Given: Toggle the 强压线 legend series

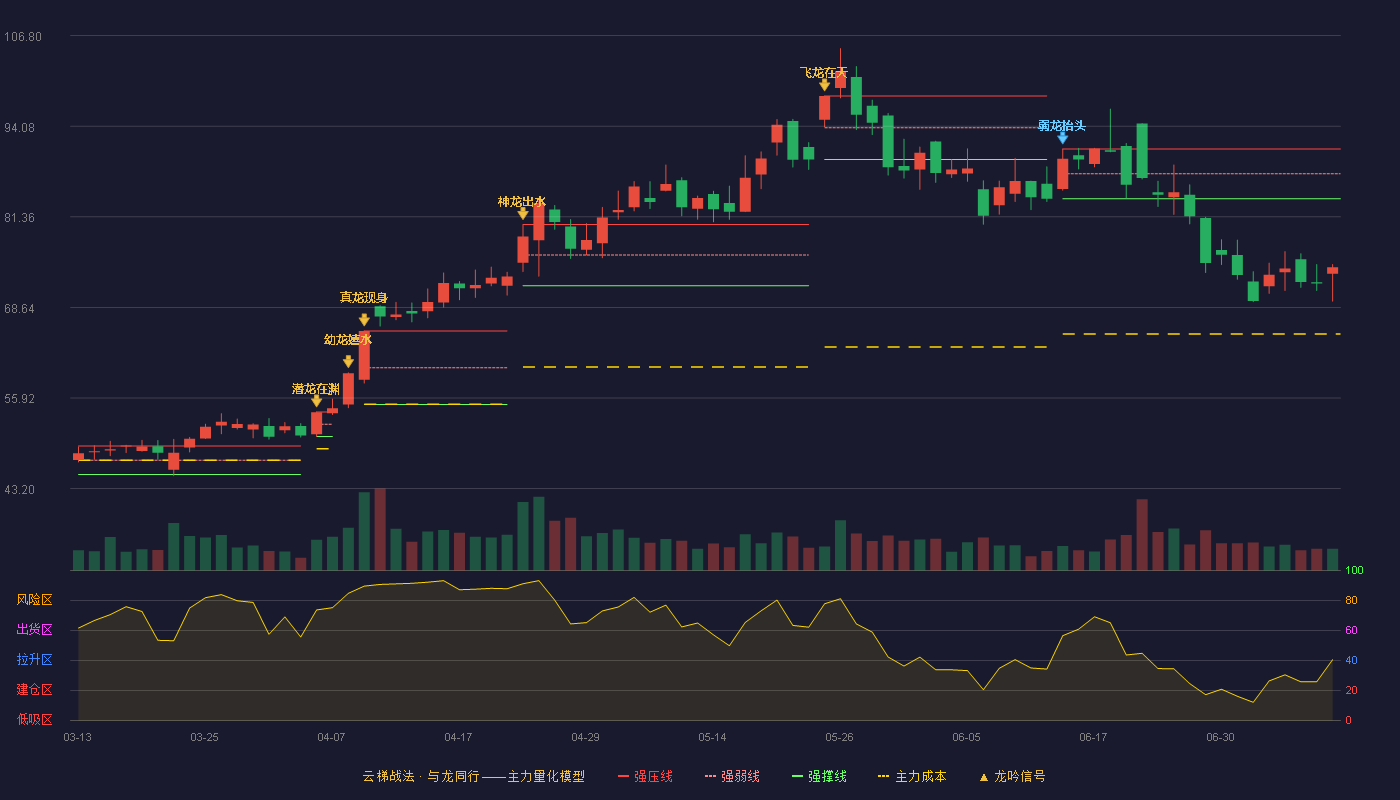Looking at the screenshot, I should pos(646,776).
